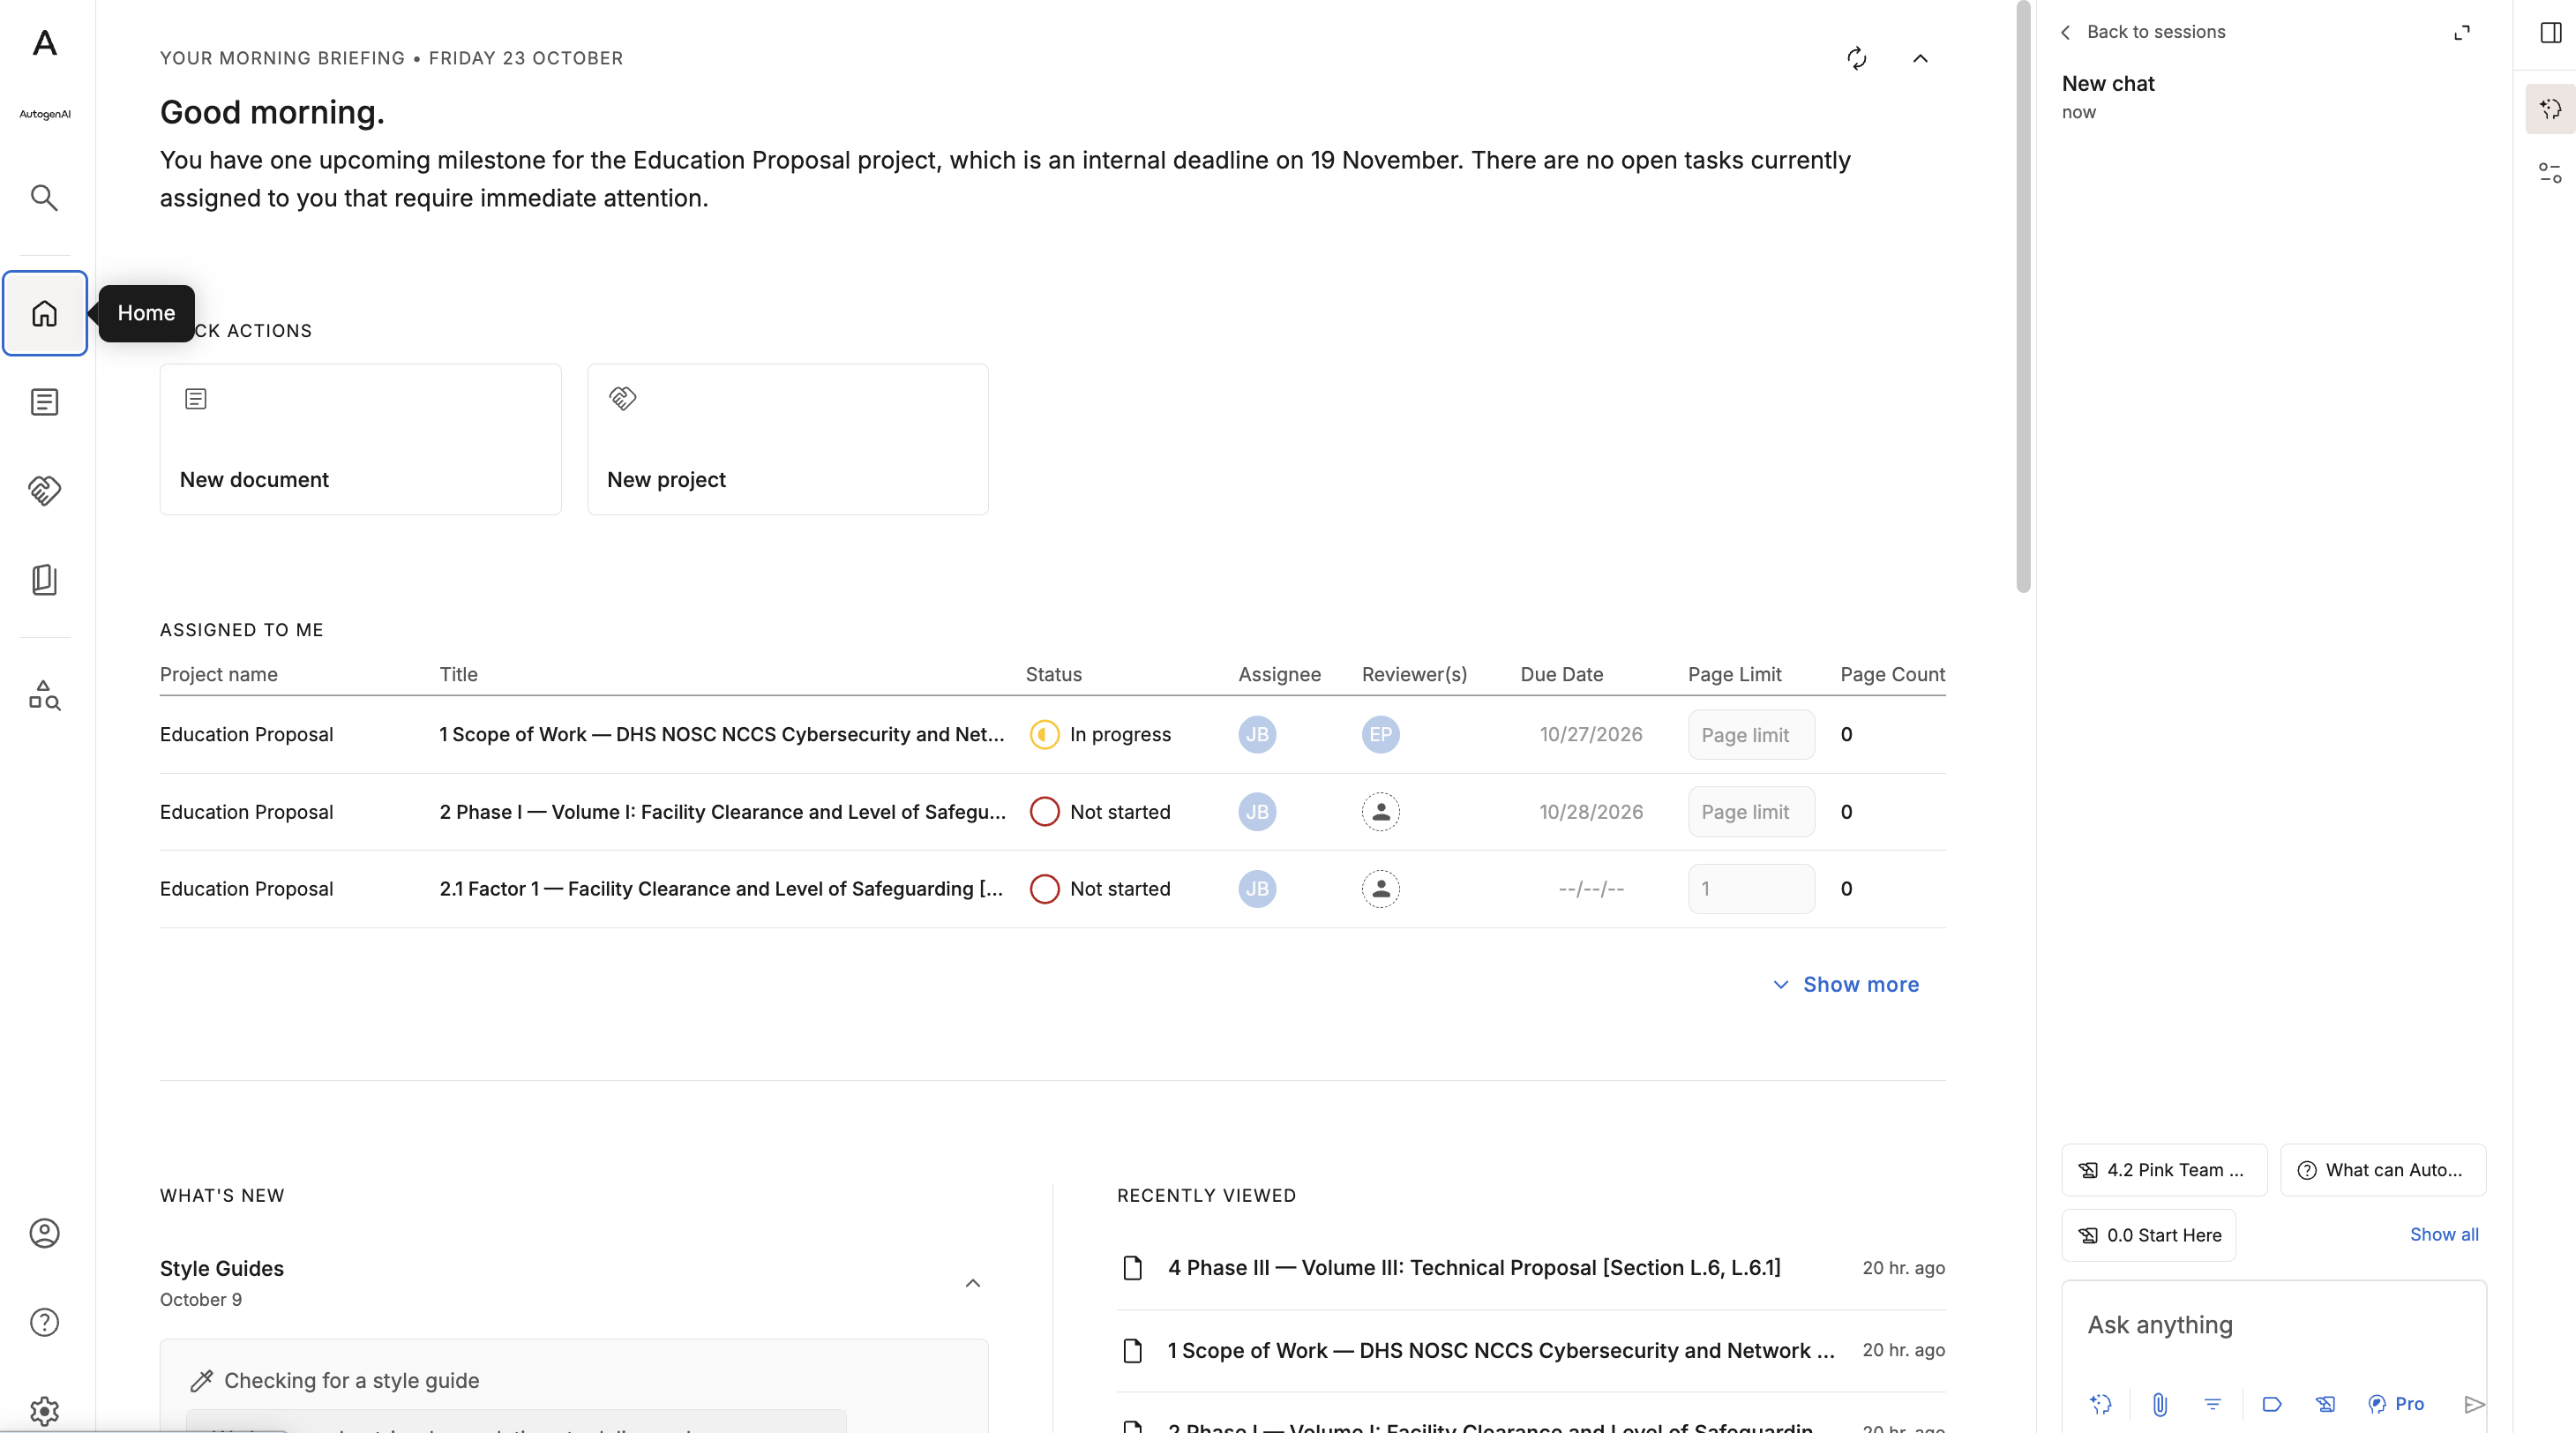Send the chat message with the arrow icon
Viewport: 2576px width, 1433px height.
(2474, 1404)
